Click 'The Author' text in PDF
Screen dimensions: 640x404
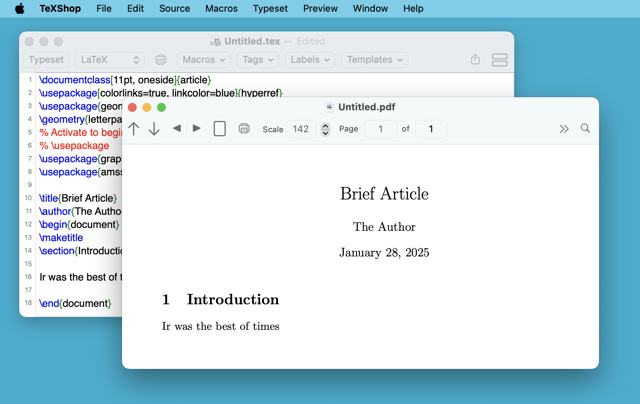point(384,227)
